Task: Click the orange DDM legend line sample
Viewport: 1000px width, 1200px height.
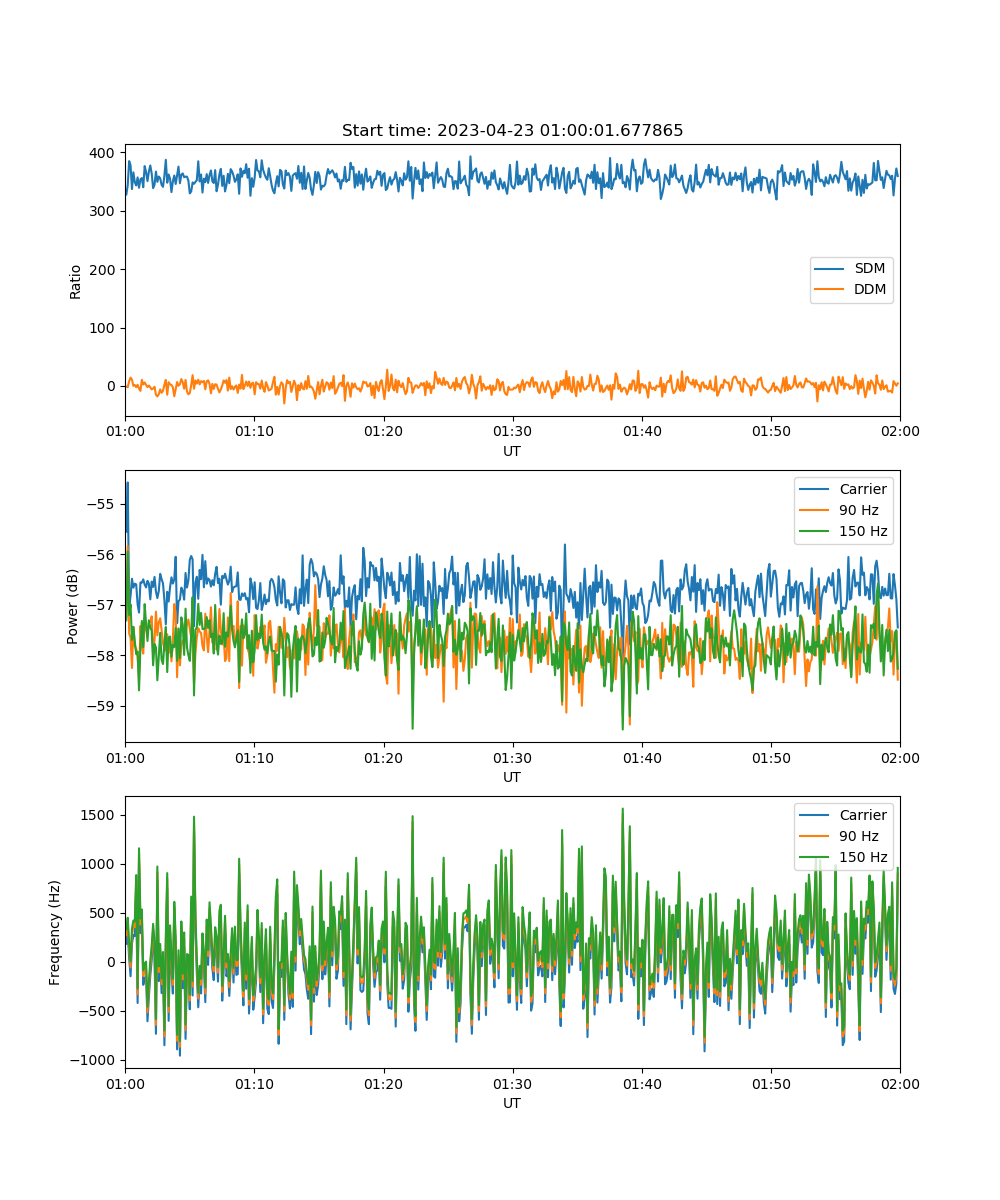Action: click(831, 290)
